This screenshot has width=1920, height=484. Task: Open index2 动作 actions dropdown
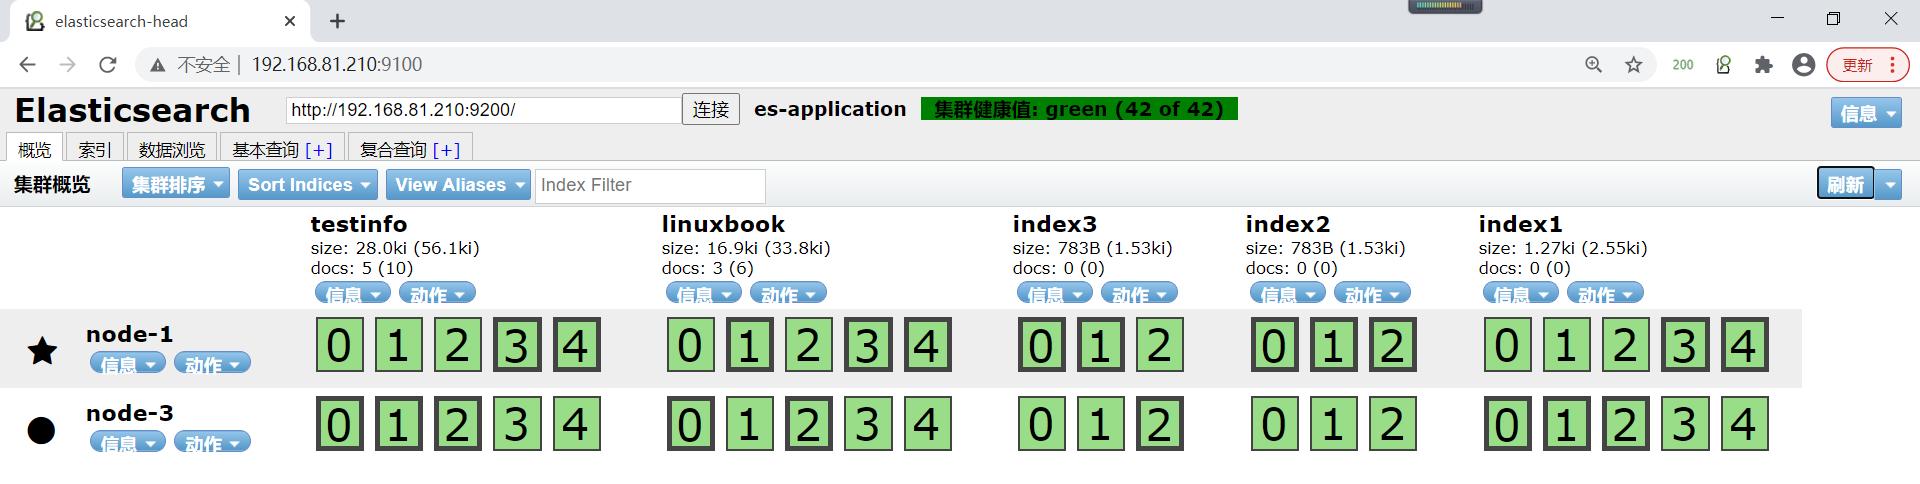pos(1372,294)
